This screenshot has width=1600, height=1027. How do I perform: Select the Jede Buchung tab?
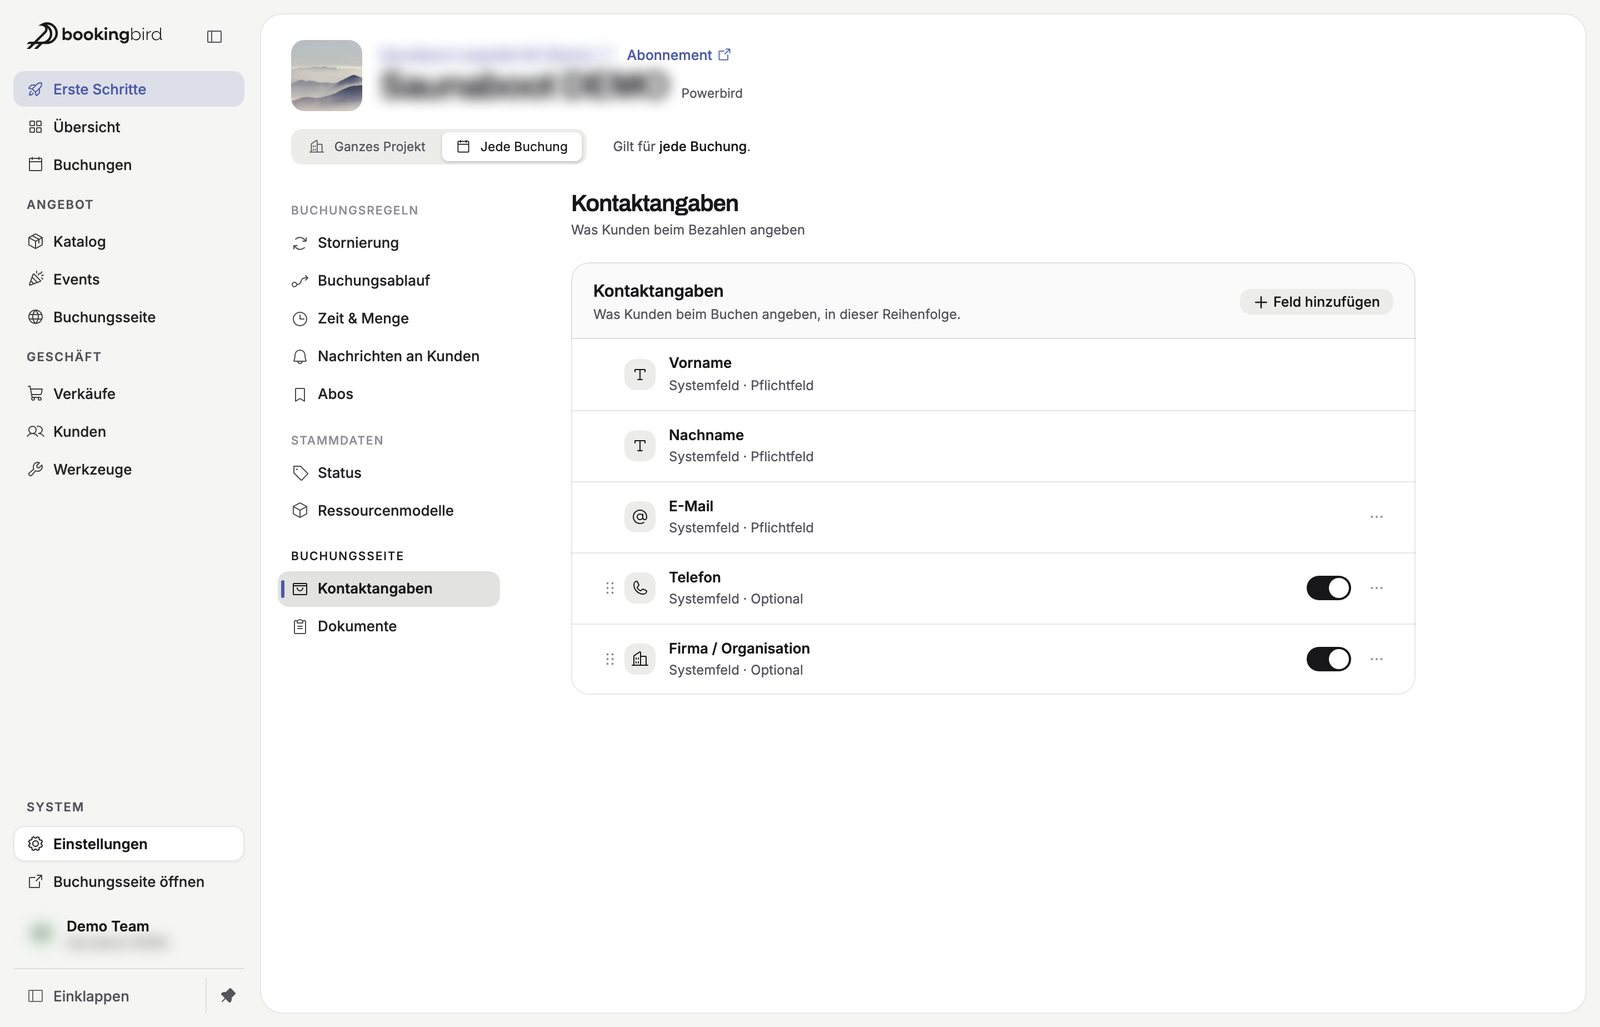(512, 146)
